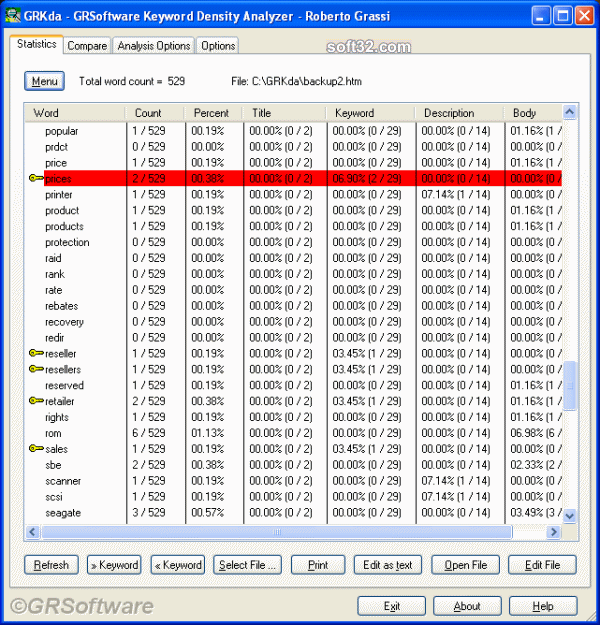
Task: Click the 00.57% percent cell for seagate
Action: point(207,512)
